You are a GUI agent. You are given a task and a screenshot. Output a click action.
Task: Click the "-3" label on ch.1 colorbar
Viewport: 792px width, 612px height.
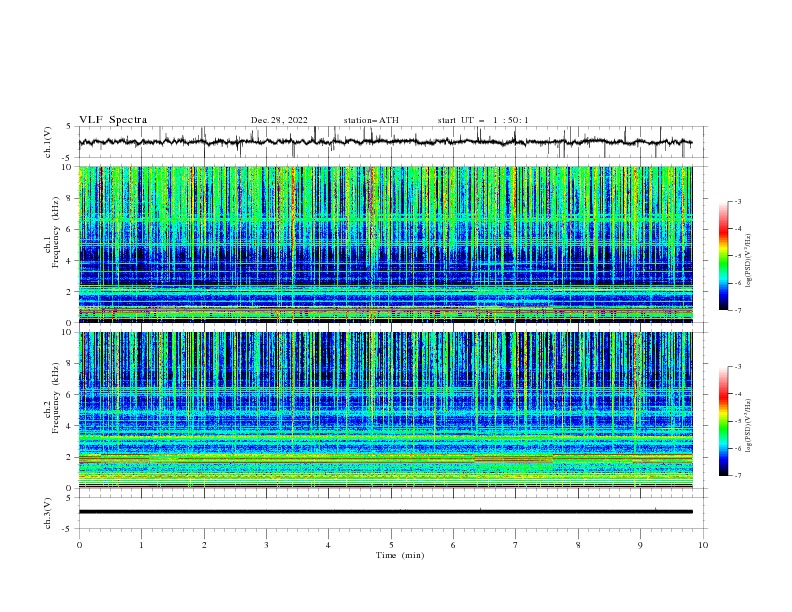point(737,201)
